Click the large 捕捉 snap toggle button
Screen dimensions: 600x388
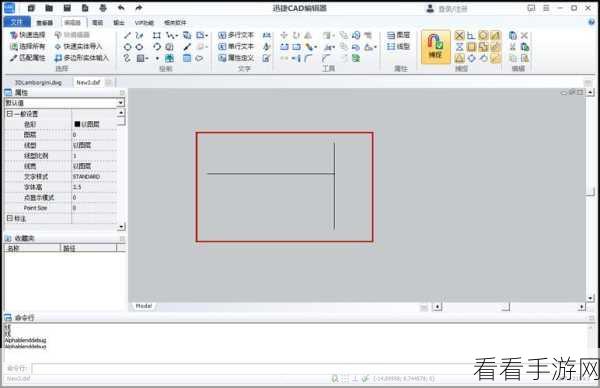[435, 47]
